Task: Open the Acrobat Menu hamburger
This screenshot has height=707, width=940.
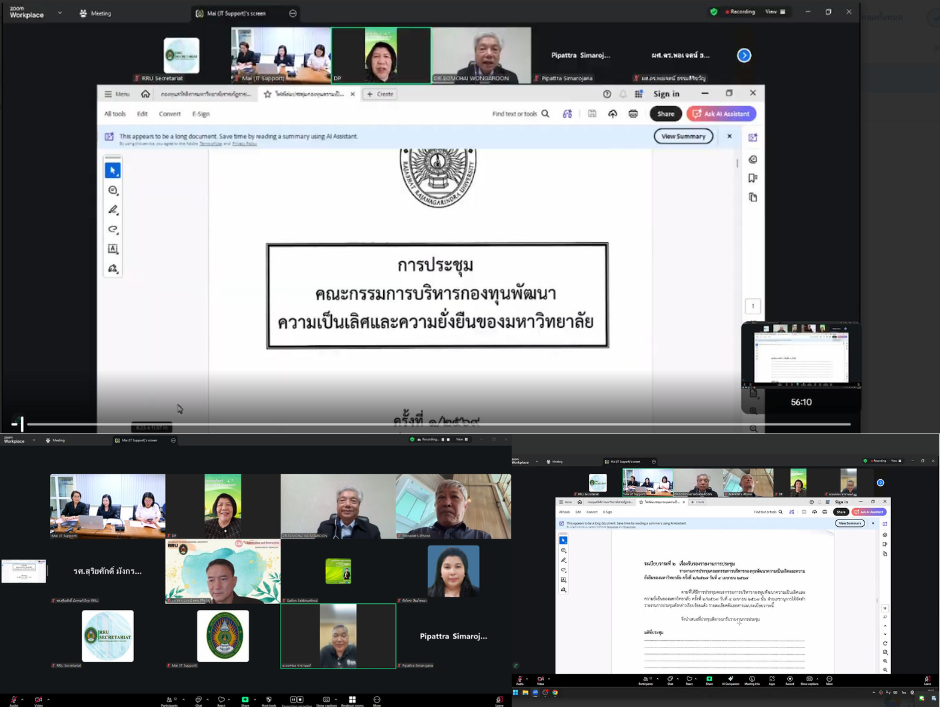Action: coord(117,94)
